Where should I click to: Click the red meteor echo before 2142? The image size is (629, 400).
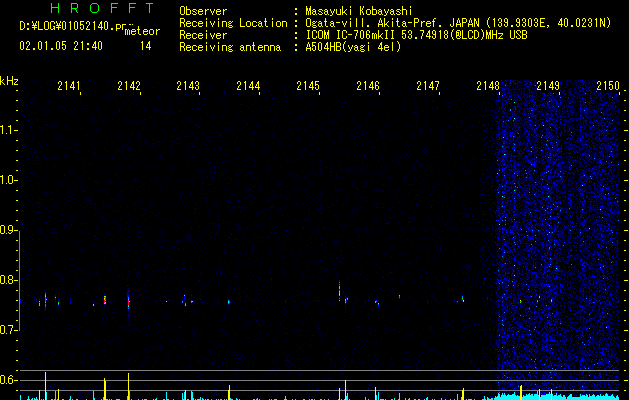pos(105,300)
